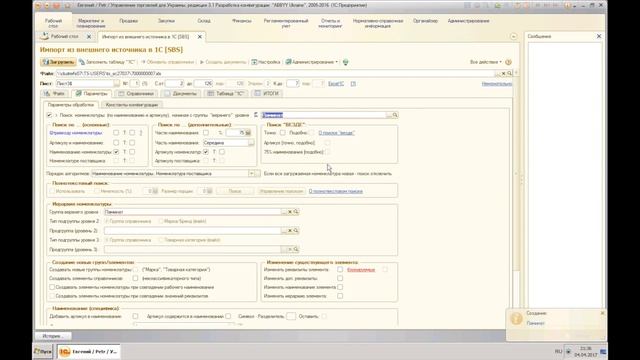The width and height of the screenshot is (640, 360).
Task: Click the 1С taskbar application button
Action: coord(88,351)
